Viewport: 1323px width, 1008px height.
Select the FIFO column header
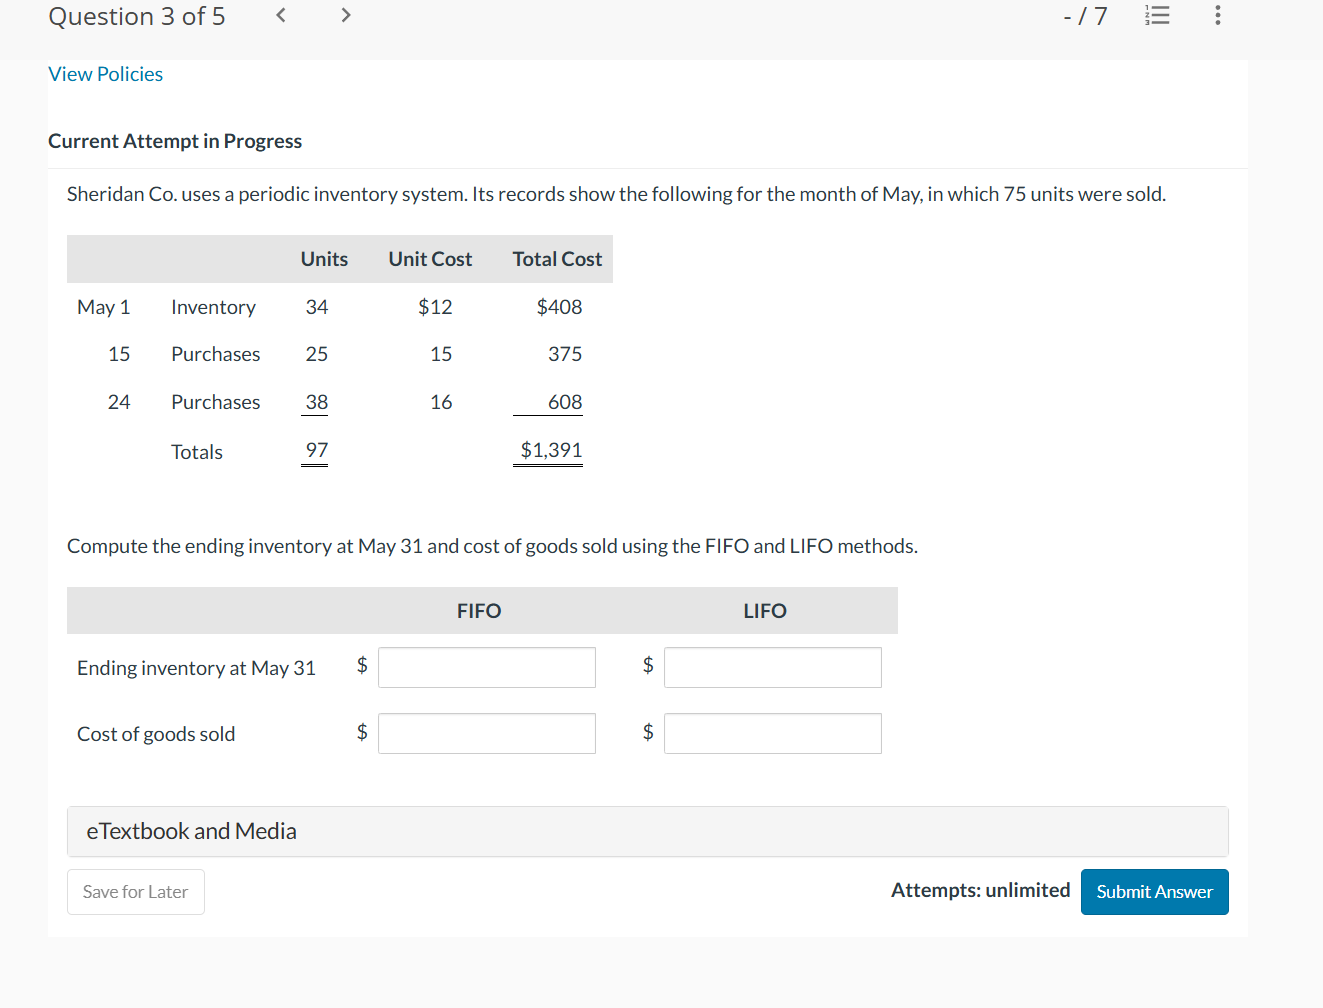pos(479,611)
